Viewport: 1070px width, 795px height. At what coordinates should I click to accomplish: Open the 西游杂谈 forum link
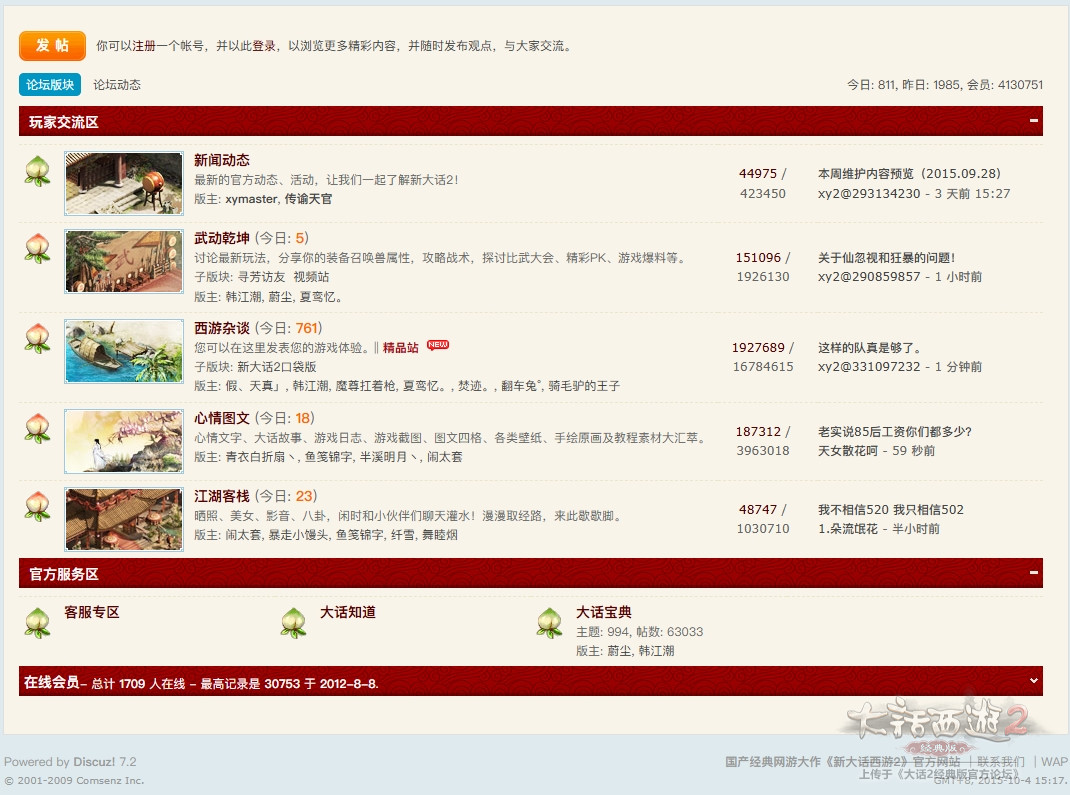tap(222, 328)
